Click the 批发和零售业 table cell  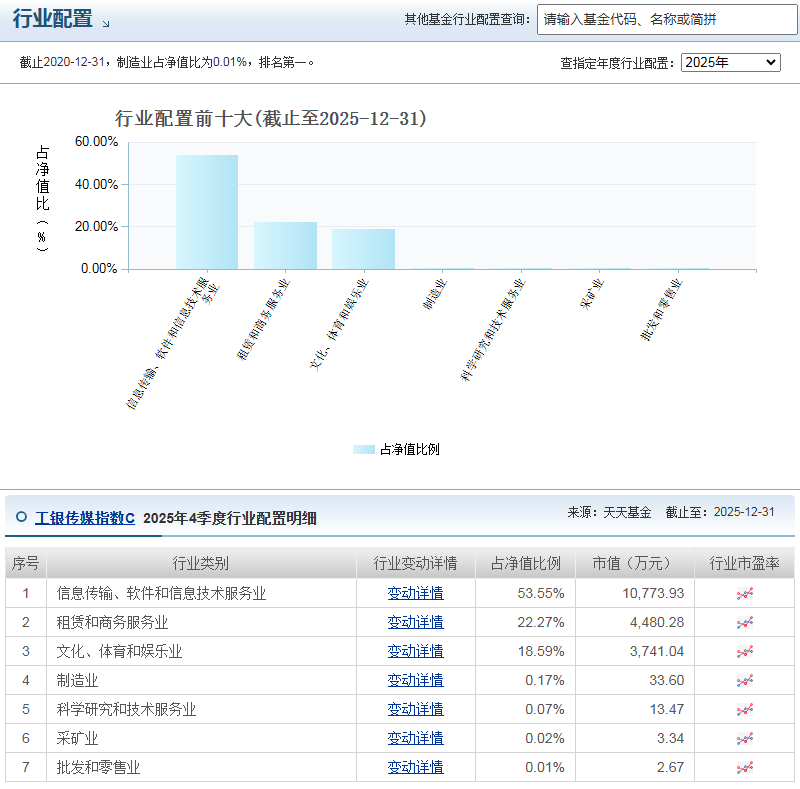[x=201, y=768]
